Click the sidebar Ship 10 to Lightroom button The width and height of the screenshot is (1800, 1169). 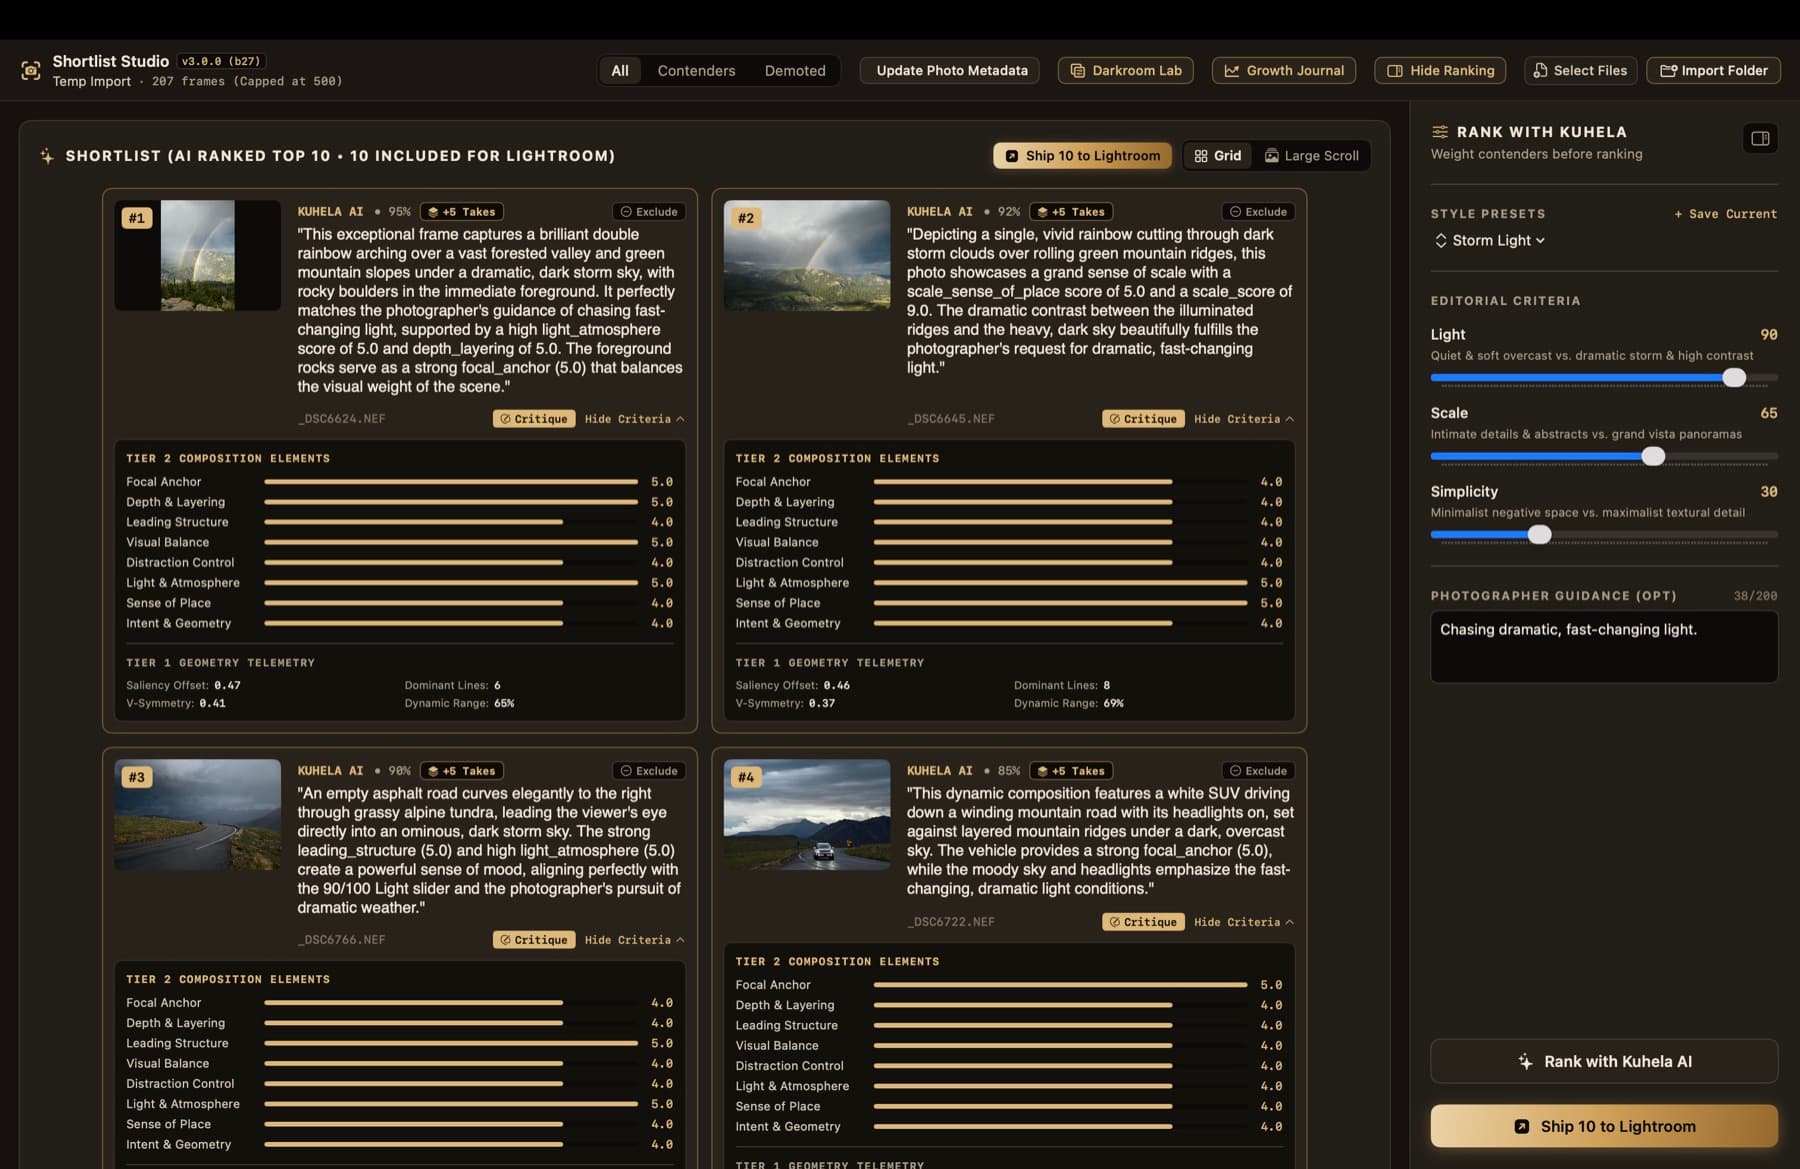[1604, 1126]
